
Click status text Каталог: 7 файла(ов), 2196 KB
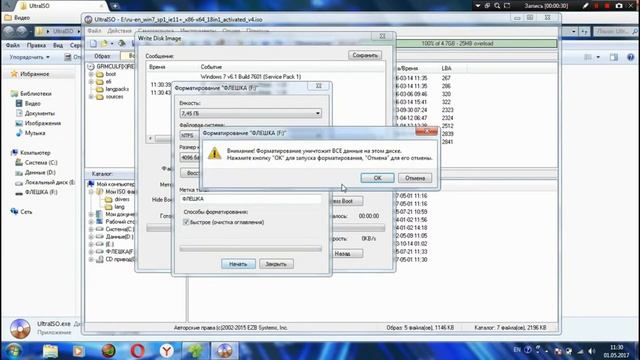pos(510,327)
